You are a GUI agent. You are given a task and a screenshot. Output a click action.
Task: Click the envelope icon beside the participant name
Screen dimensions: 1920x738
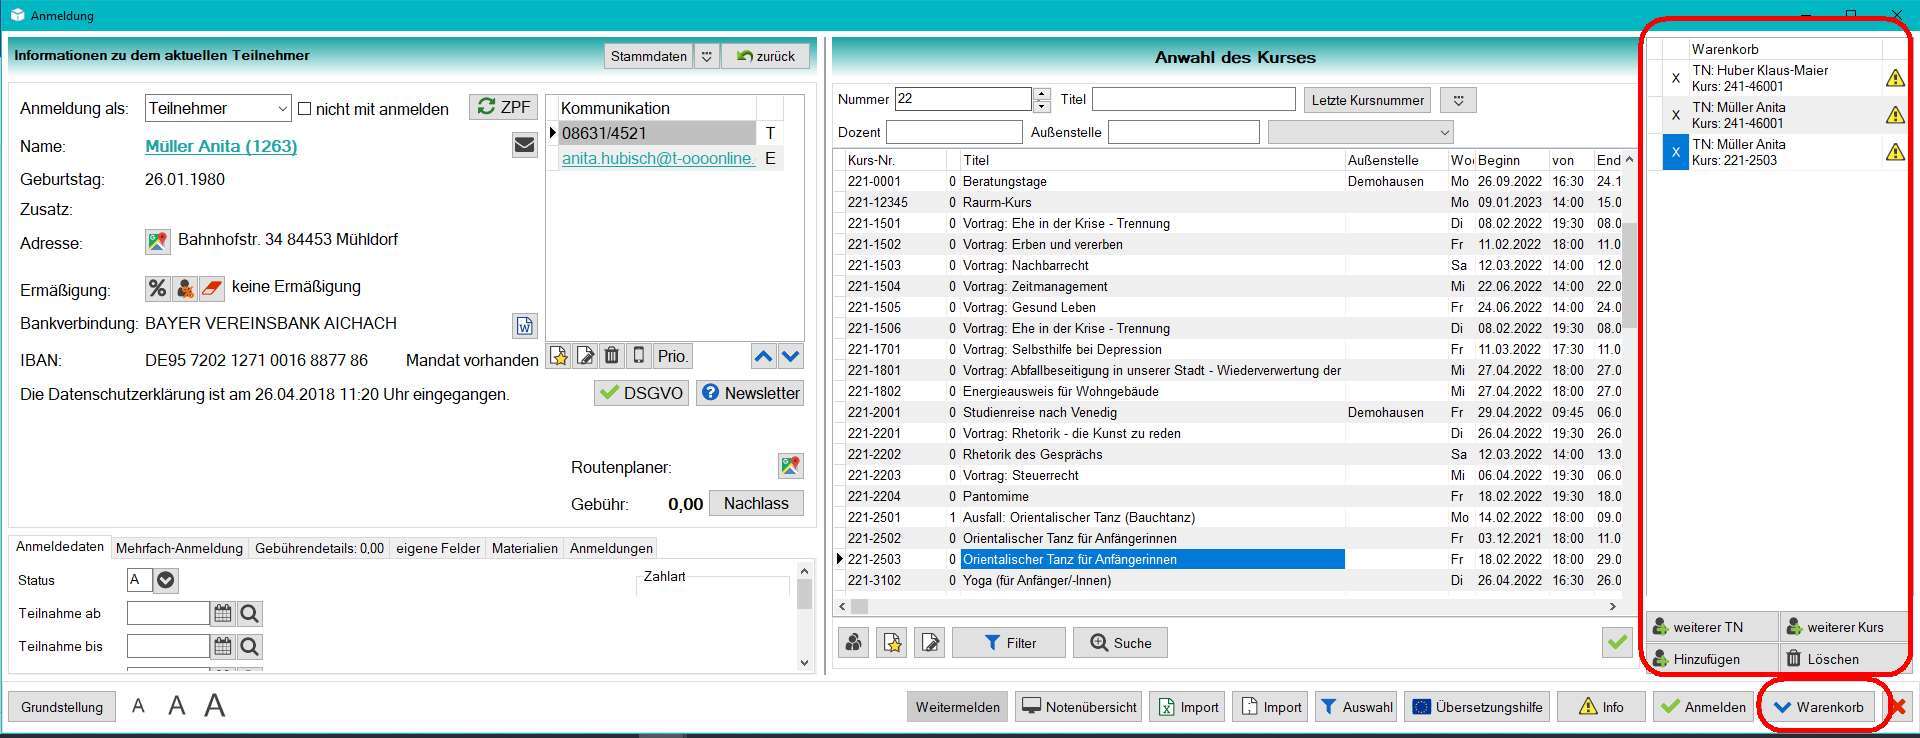(x=524, y=146)
